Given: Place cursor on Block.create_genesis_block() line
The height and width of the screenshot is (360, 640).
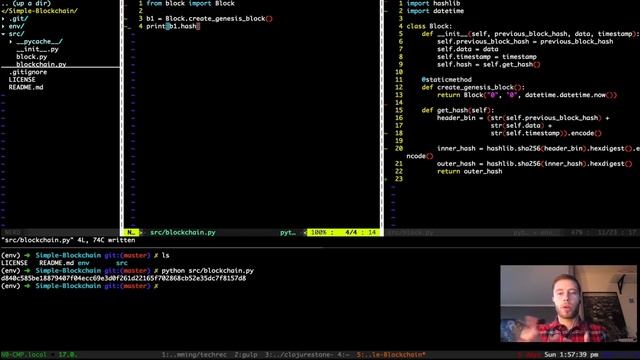Looking at the screenshot, I should pos(209,19).
